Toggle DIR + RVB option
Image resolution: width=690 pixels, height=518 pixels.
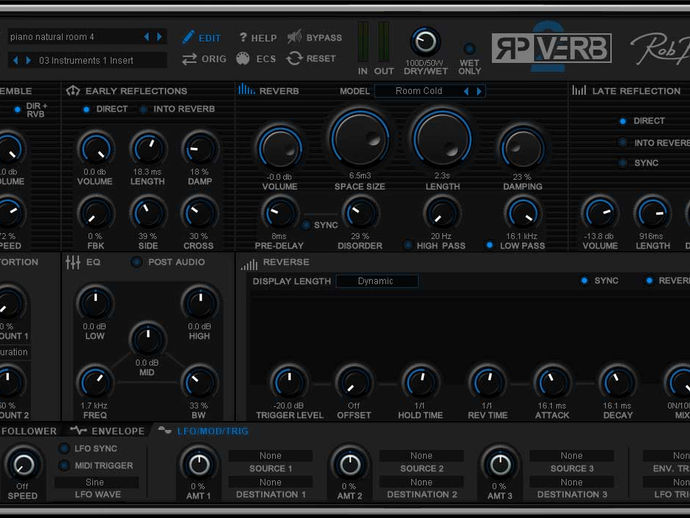click(18, 109)
